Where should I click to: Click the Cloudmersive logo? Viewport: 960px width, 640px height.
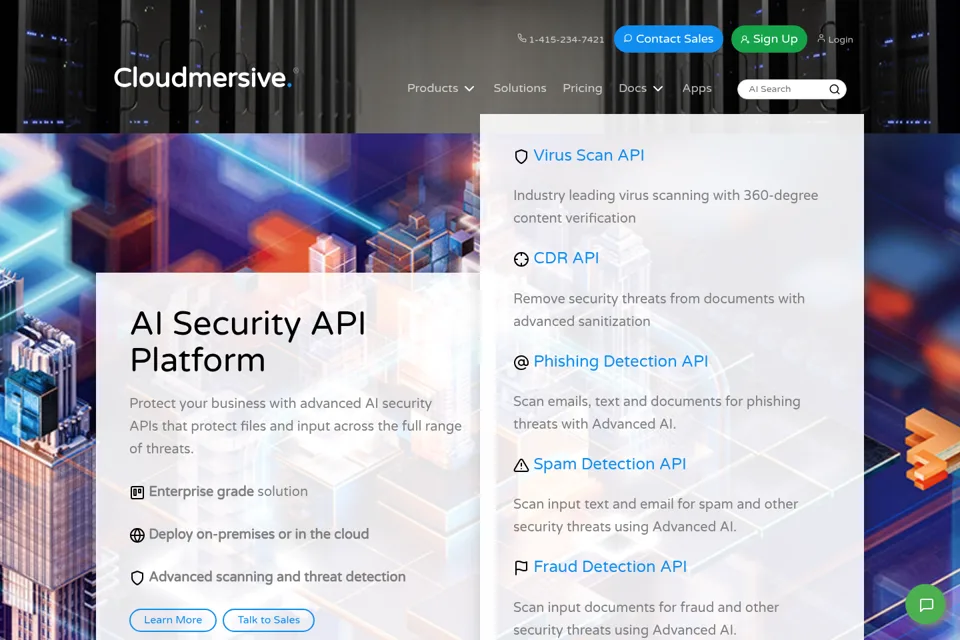(x=206, y=78)
